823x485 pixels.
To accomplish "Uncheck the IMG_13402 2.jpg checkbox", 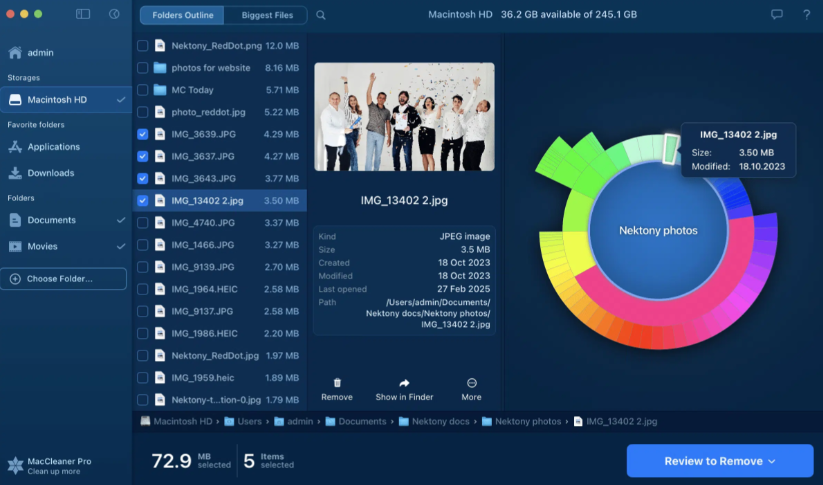I will (x=142, y=201).
